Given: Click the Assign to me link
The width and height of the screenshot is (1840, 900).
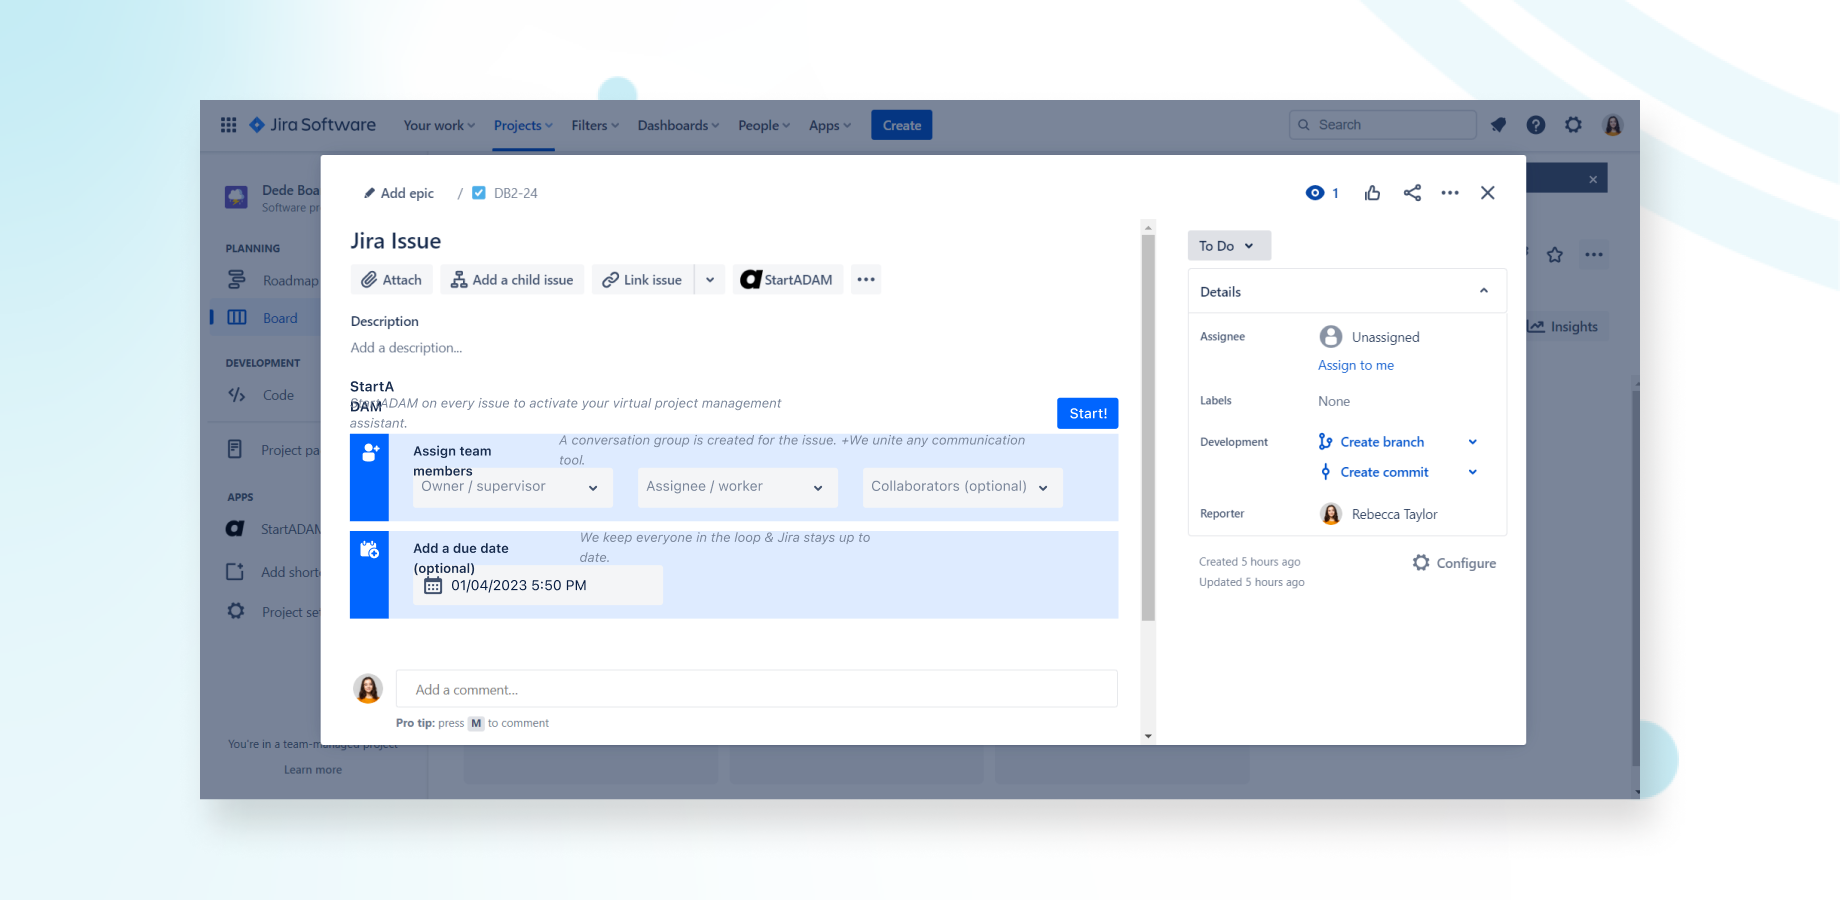Looking at the screenshot, I should click(x=1356, y=365).
